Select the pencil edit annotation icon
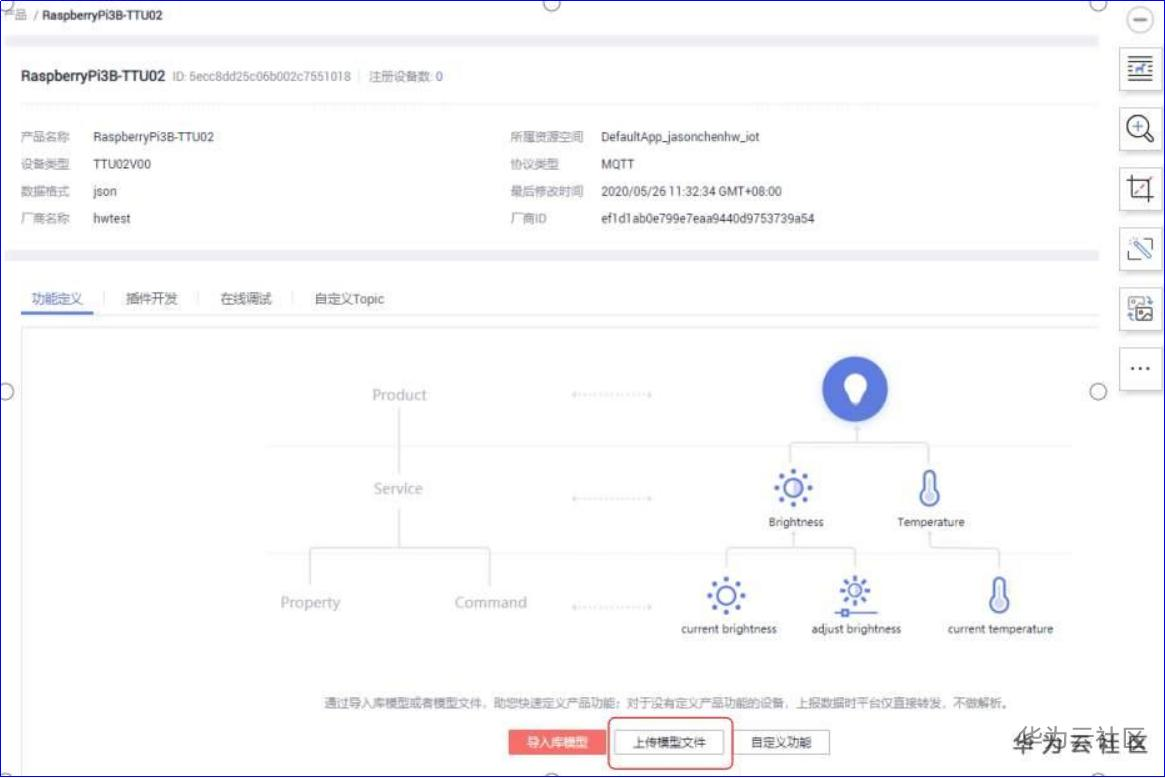1165x778 pixels. tap(1140, 249)
